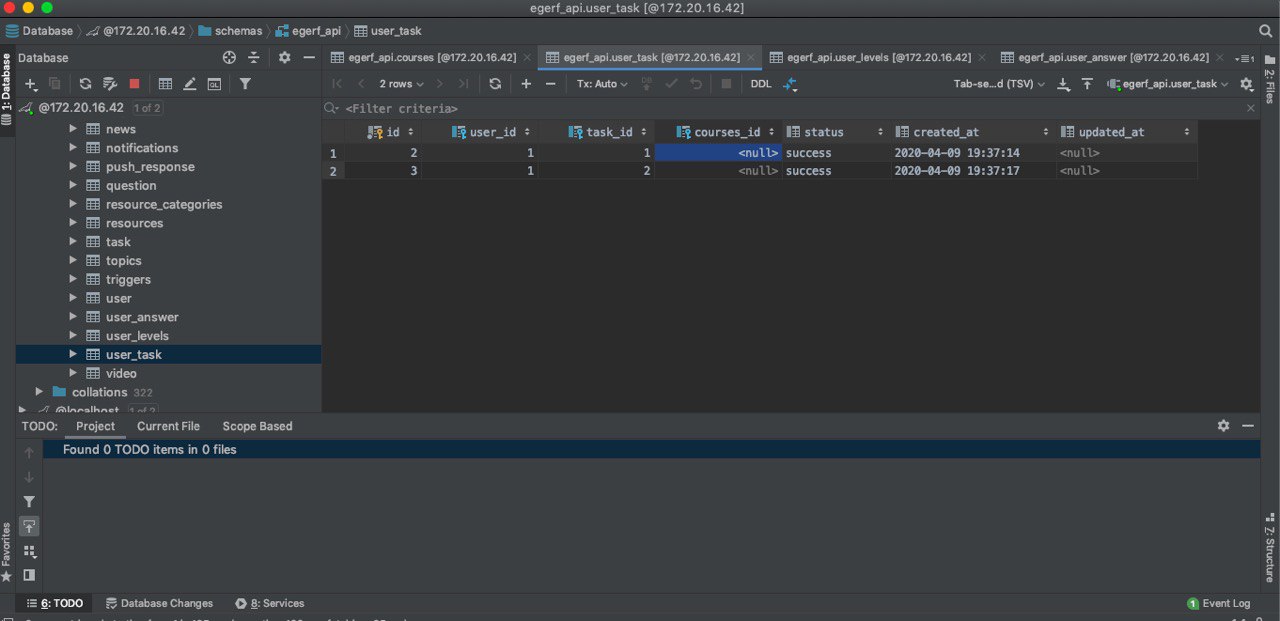This screenshot has width=1280, height=621.
Task: Select the Scope Based TODO tab
Action: pyautogui.click(x=257, y=426)
